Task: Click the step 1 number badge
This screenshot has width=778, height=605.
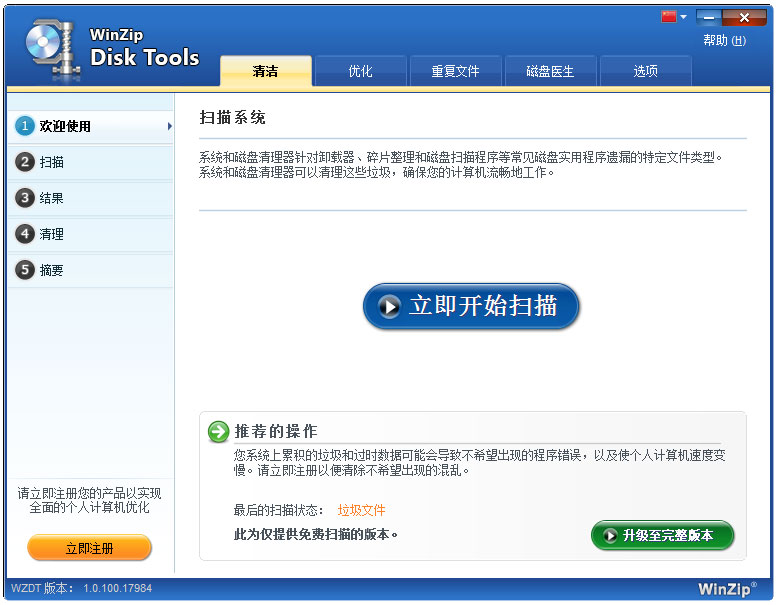Action: coord(24,126)
